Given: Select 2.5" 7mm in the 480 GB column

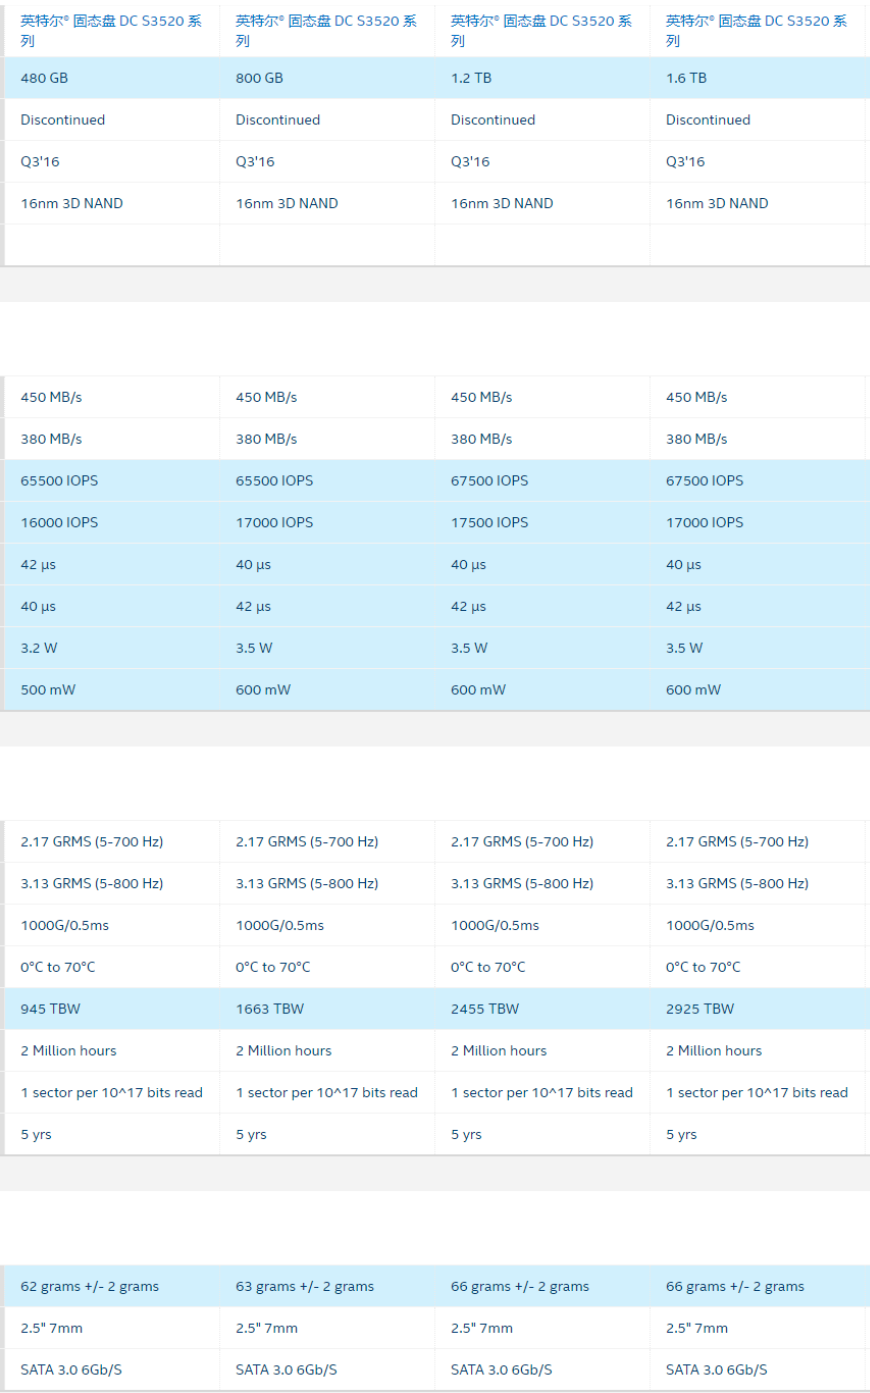Looking at the screenshot, I should (x=52, y=1329).
